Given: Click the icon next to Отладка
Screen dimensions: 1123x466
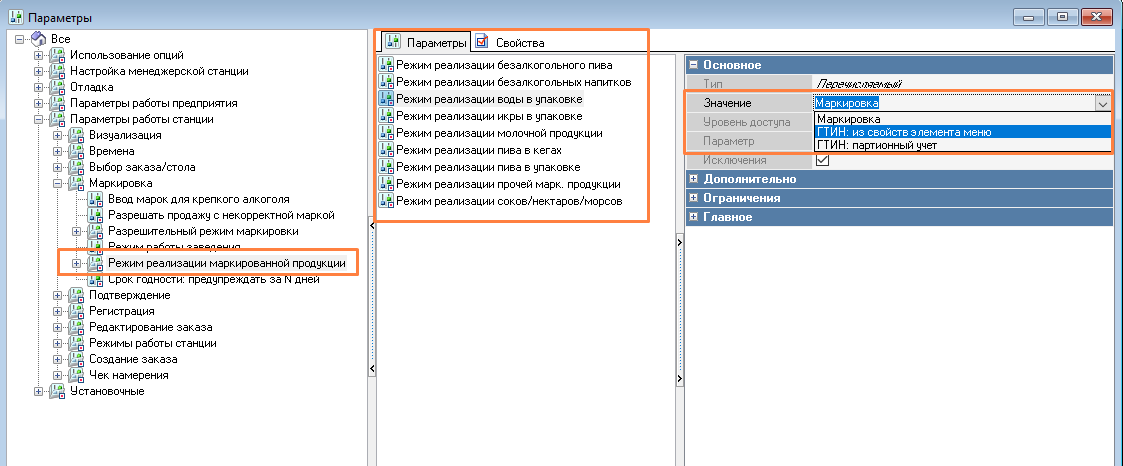Looking at the screenshot, I should pos(58,87).
